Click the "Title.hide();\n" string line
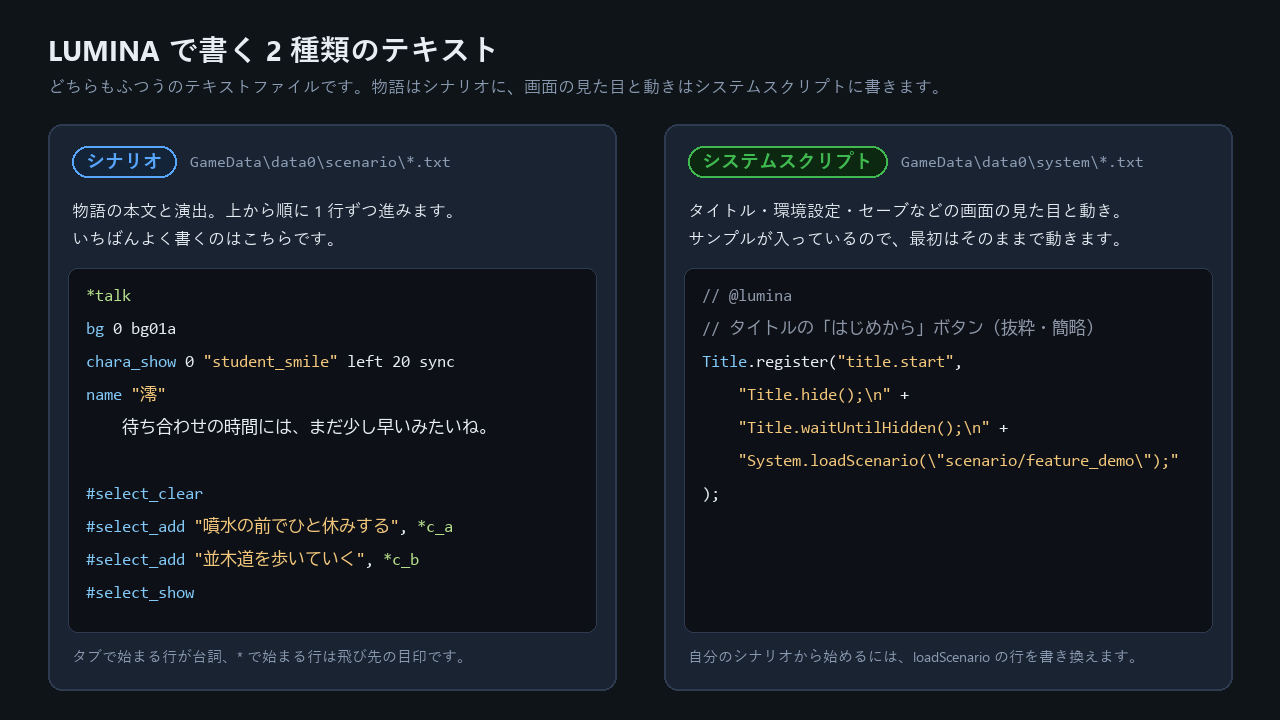 (823, 395)
